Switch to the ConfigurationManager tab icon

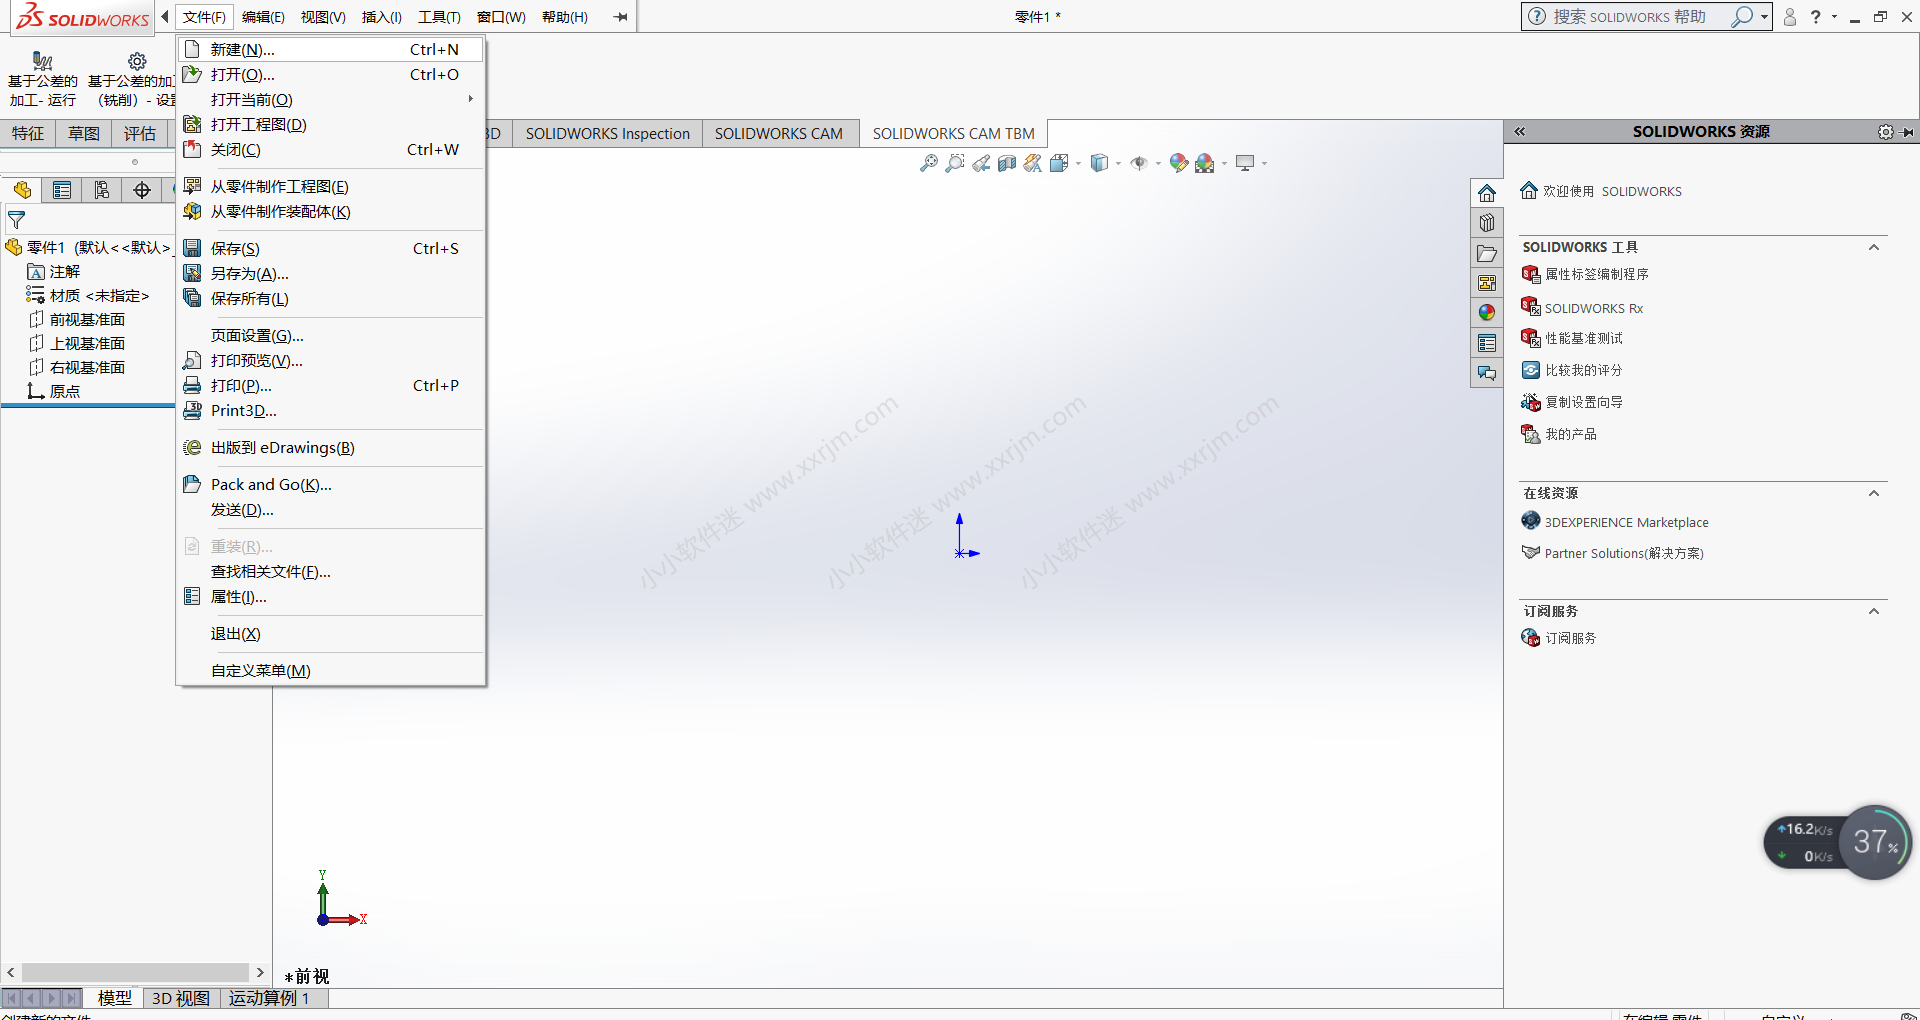click(x=102, y=190)
